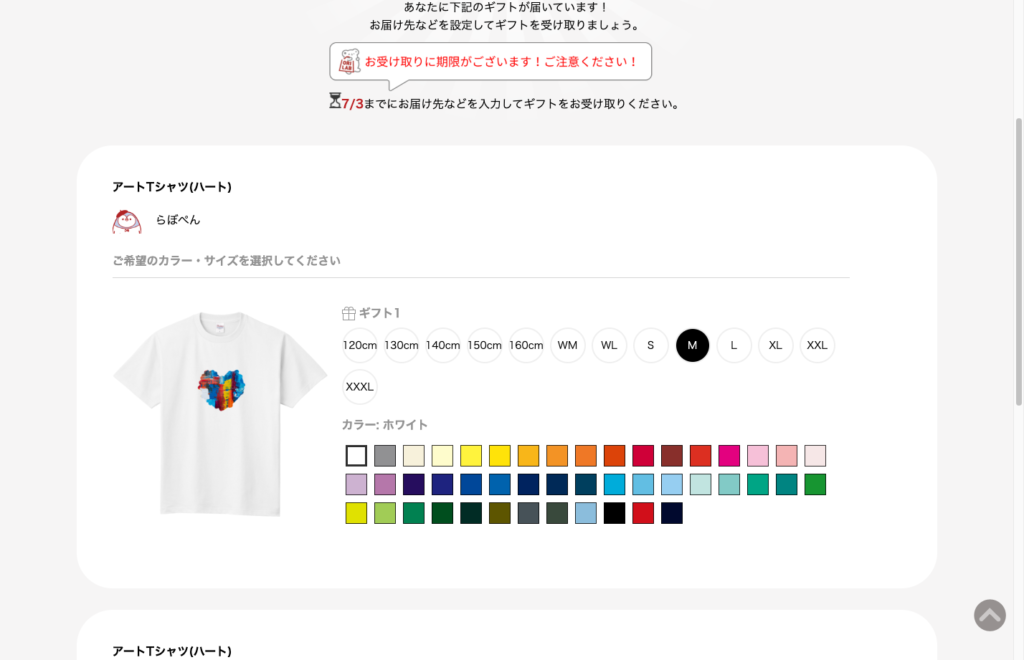Select size 120cm
1024x660 pixels.
click(x=360, y=346)
